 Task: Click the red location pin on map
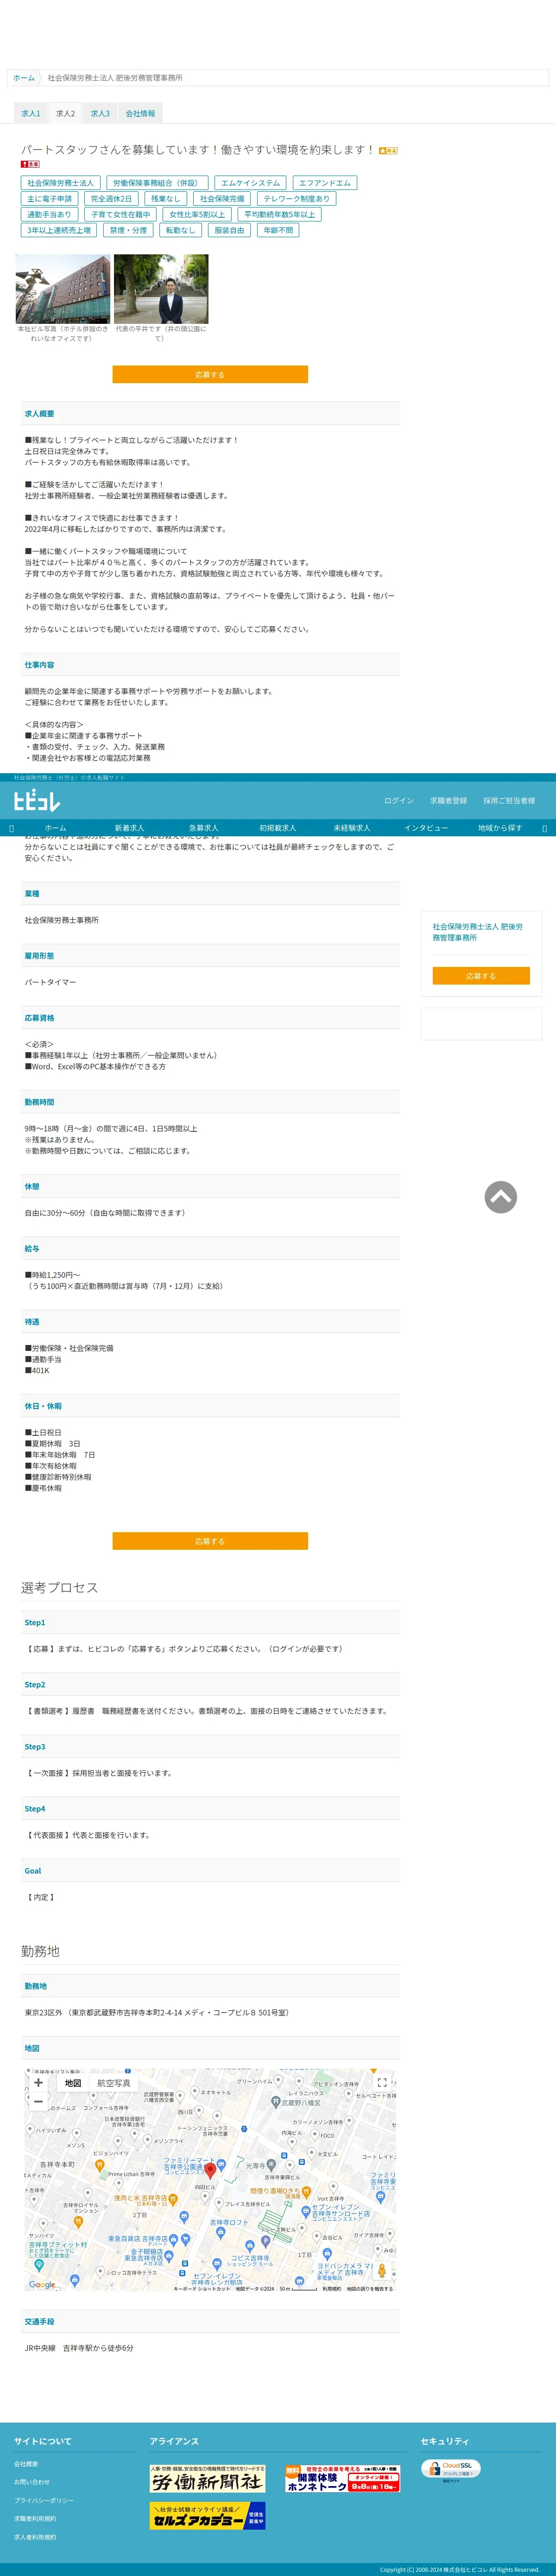(x=210, y=2172)
